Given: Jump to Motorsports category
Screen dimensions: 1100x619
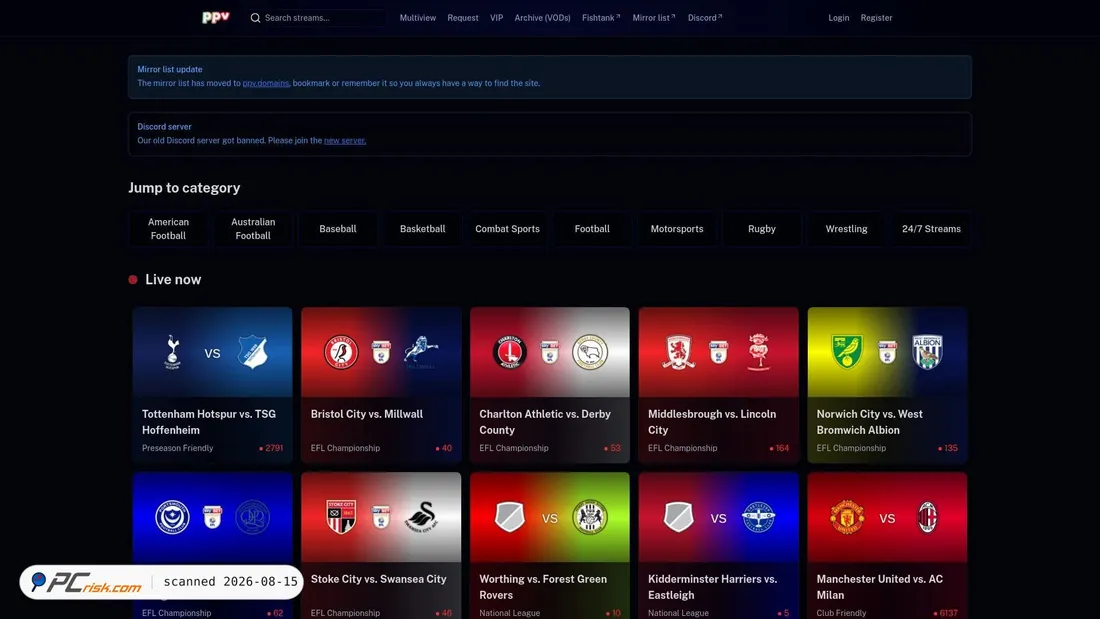Looking at the screenshot, I should (x=677, y=229).
